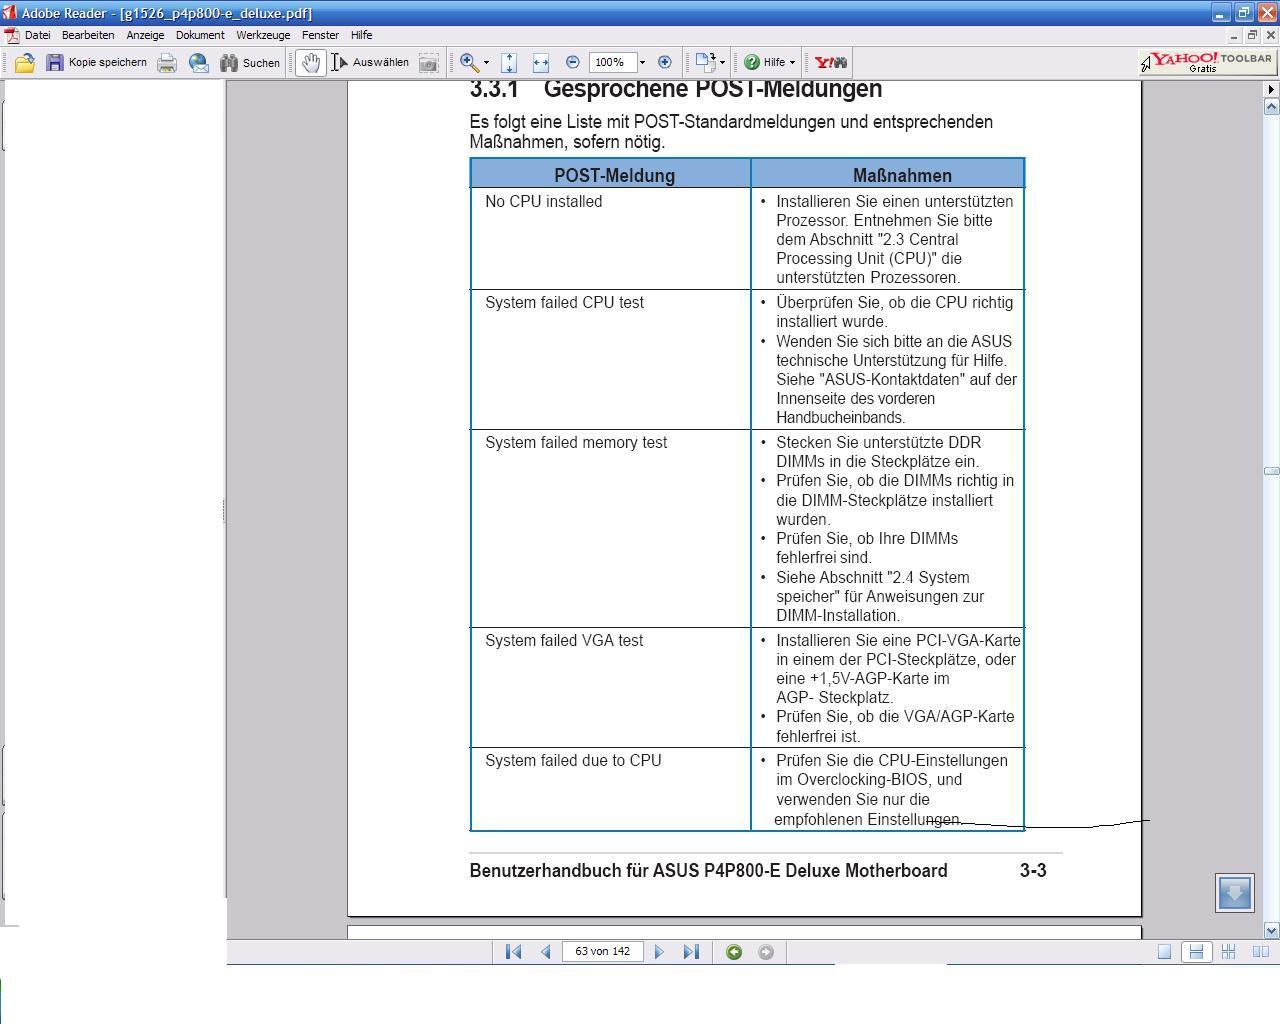Click the vertical scrollbar down arrow
This screenshot has height=1024, width=1280.
point(1271,930)
